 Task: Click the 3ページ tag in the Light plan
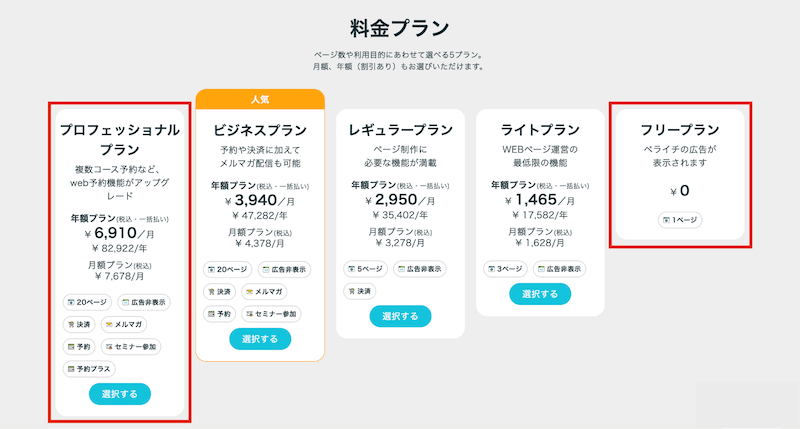tap(505, 269)
